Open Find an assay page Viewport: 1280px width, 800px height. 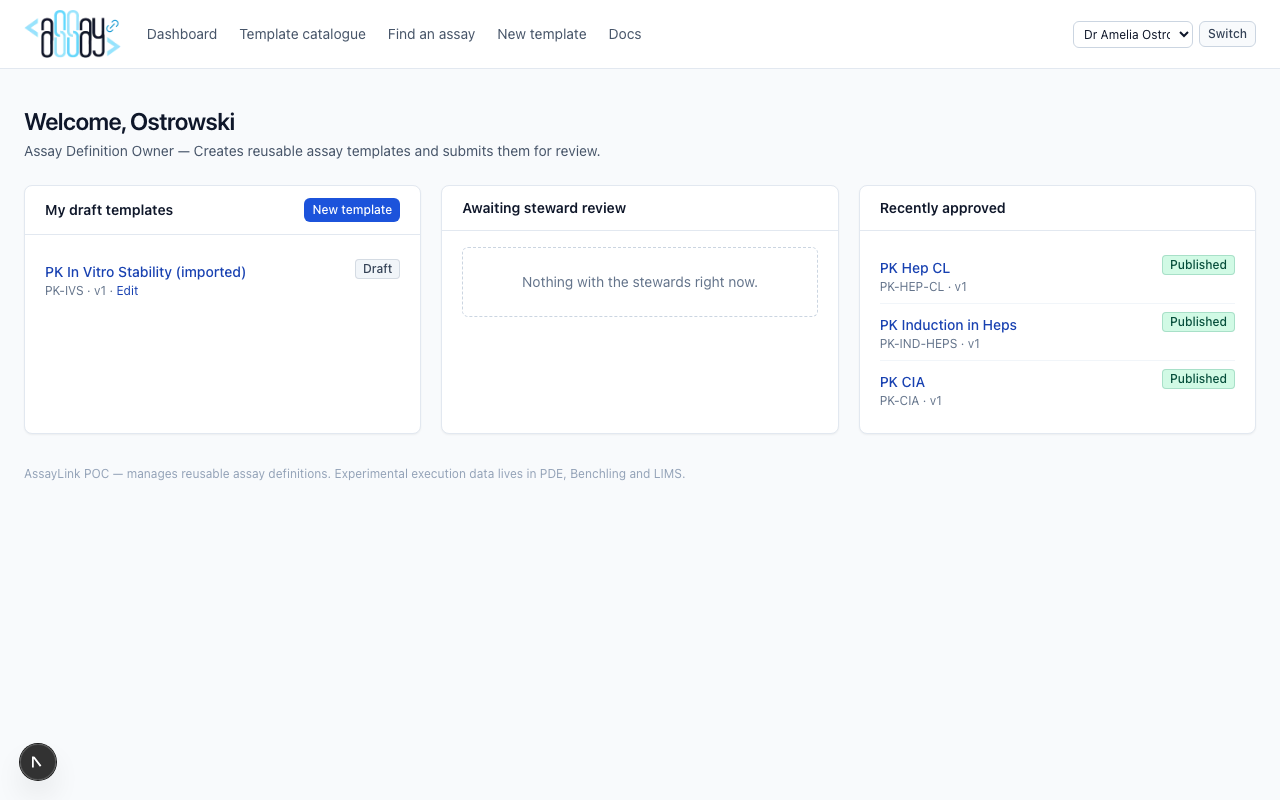(431, 34)
